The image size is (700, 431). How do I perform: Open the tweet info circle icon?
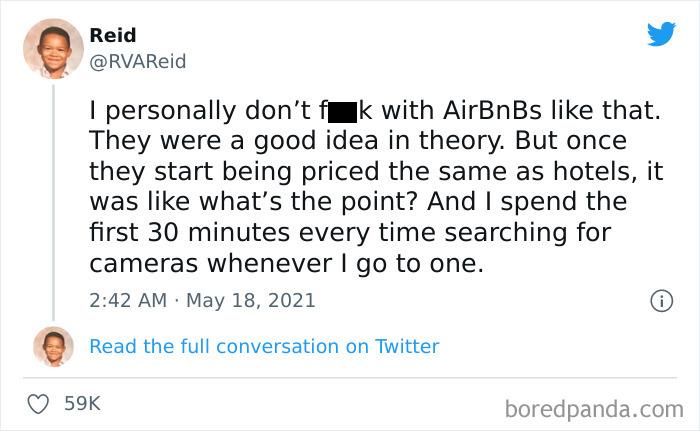click(x=661, y=301)
